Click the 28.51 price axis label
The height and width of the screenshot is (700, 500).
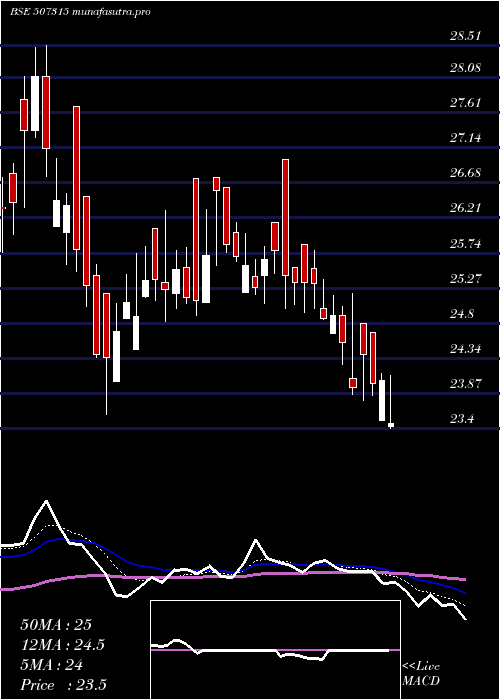465,36
